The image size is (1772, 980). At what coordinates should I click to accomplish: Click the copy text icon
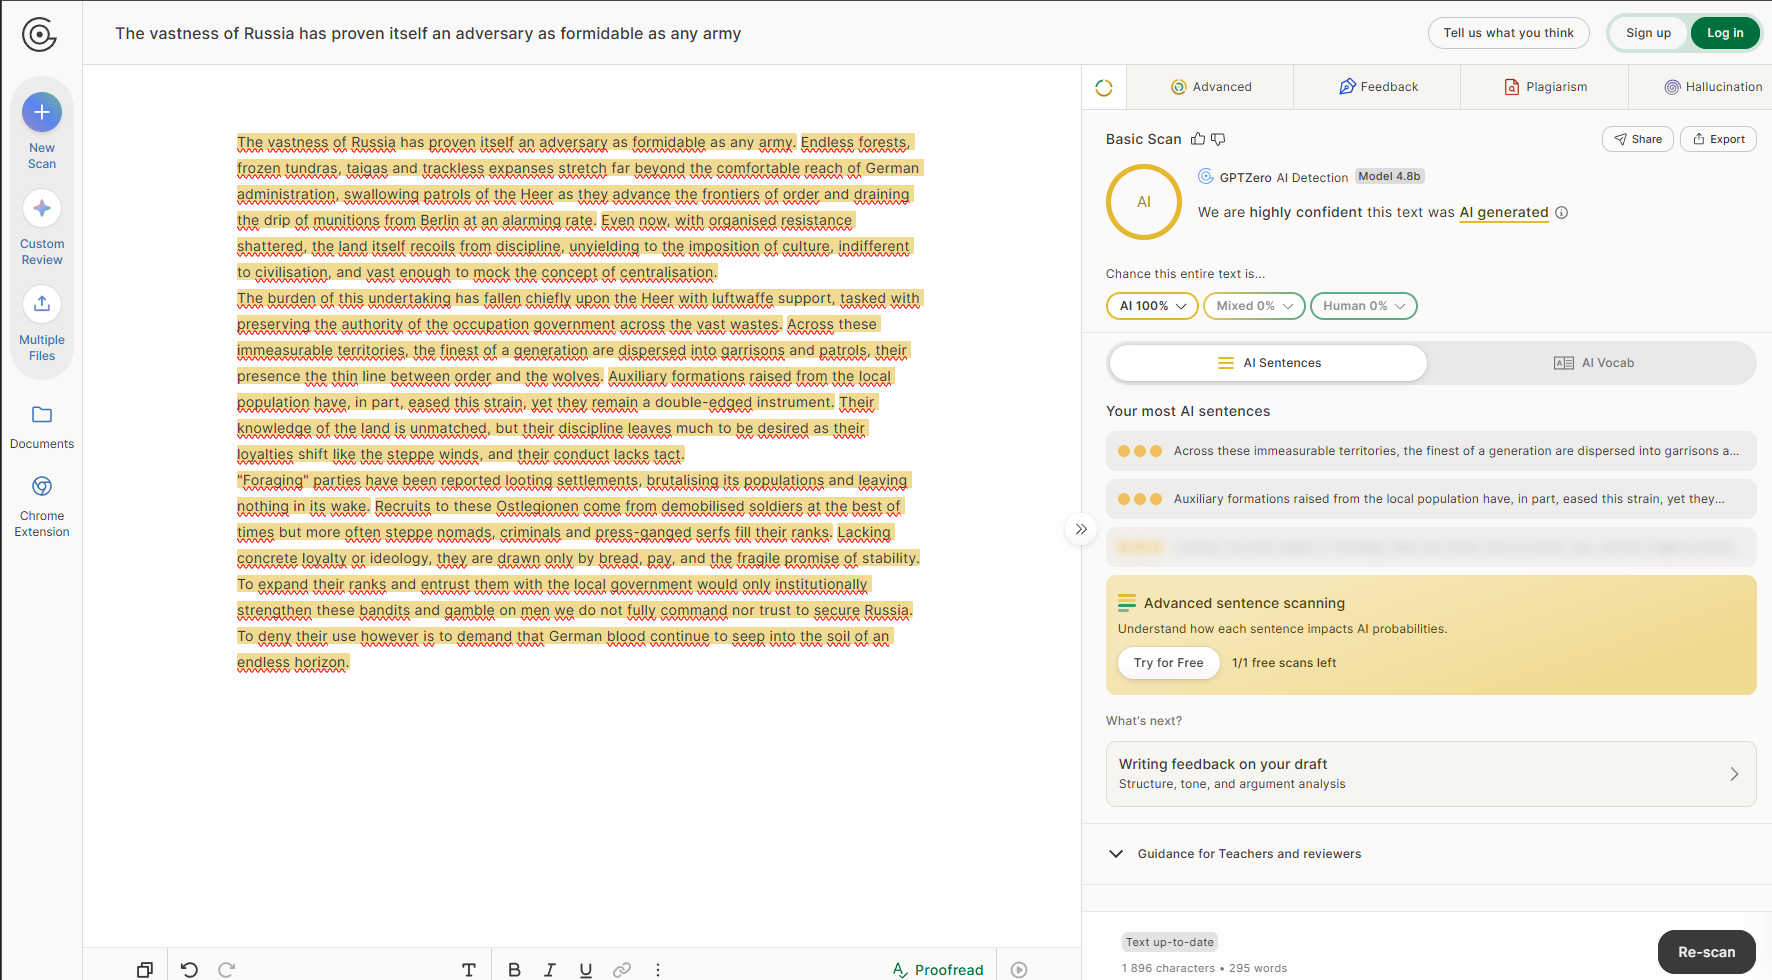(145, 969)
